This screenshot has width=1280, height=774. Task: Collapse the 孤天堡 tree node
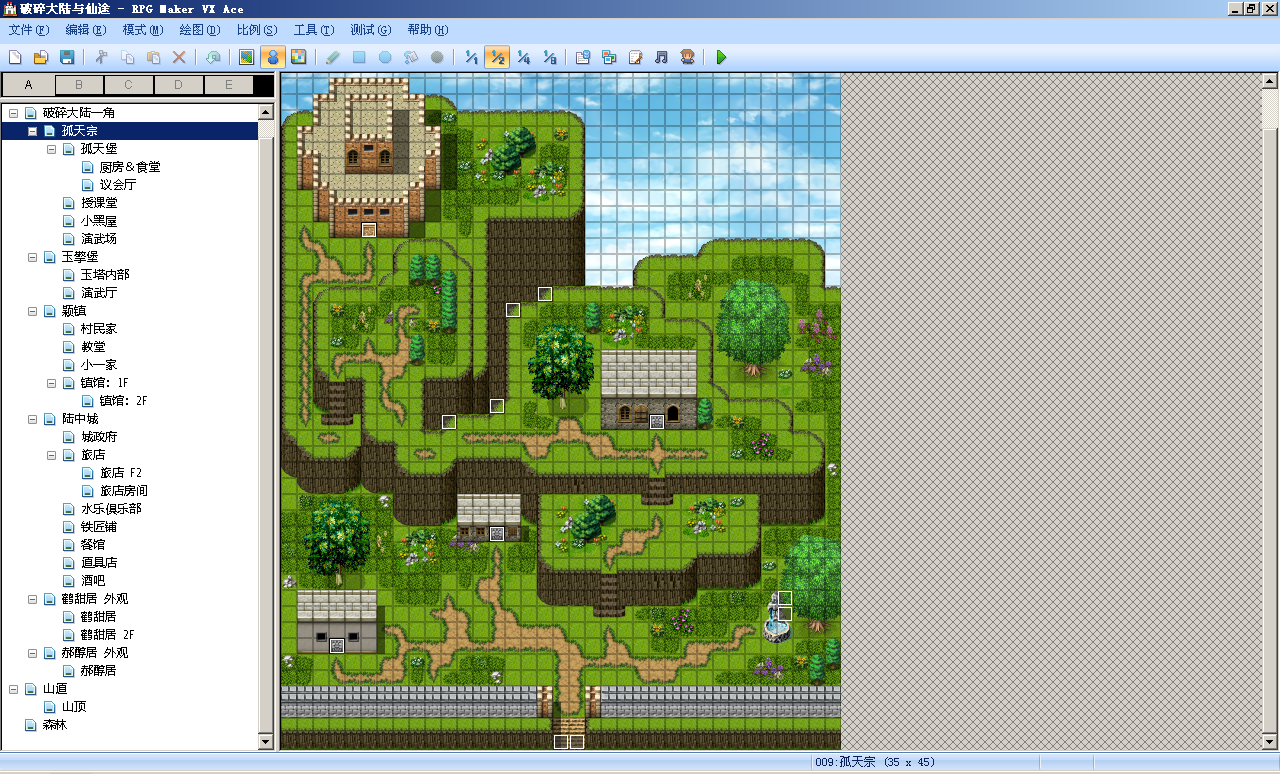point(51,149)
